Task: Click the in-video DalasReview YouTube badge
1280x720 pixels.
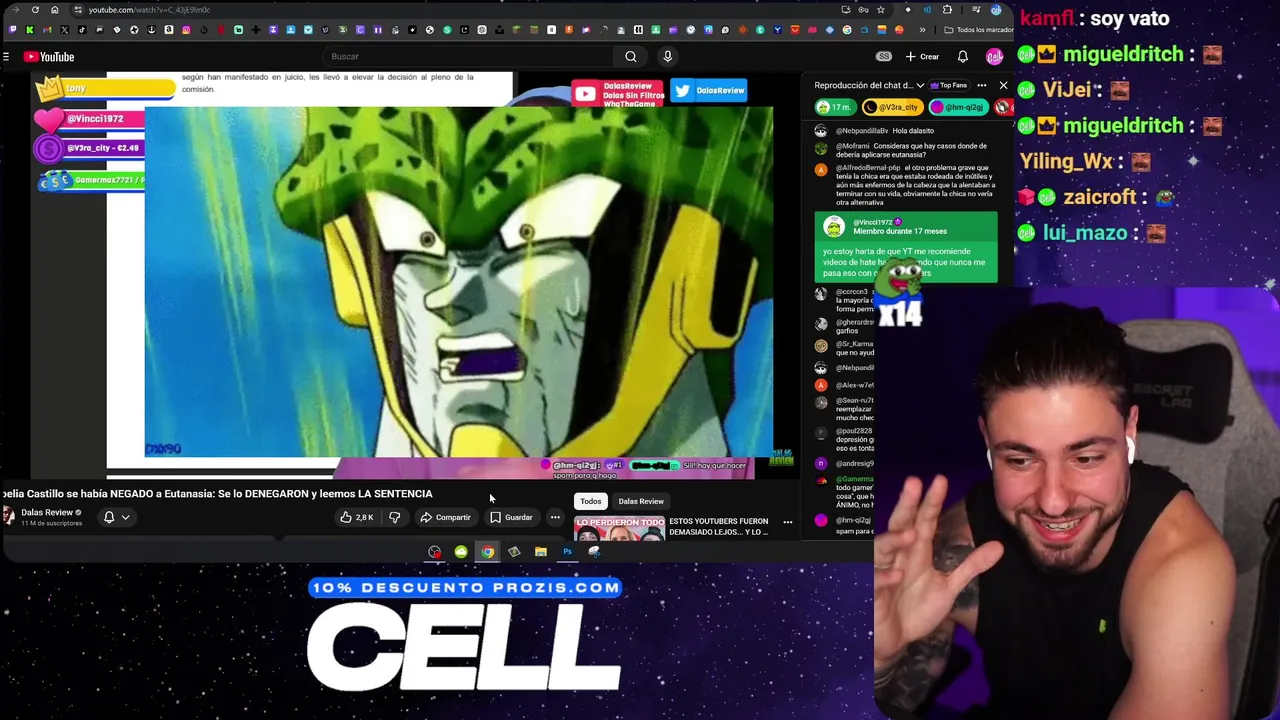Action: (618, 95)
